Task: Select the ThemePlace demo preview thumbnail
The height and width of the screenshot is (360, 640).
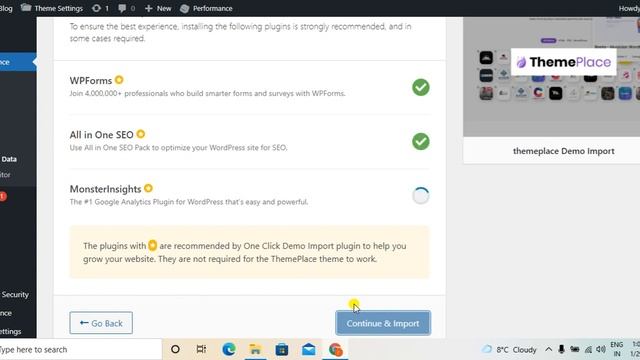Action: 551,77
